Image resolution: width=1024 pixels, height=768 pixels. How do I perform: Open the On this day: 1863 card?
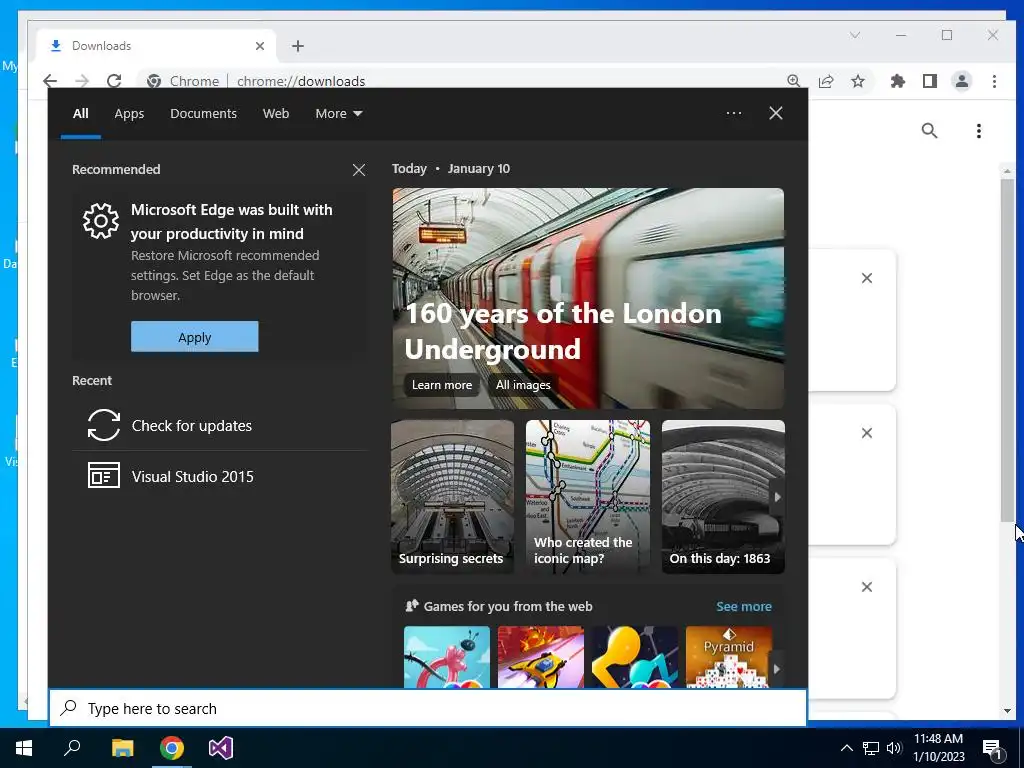pyautogui.click(x=723, y=497)
